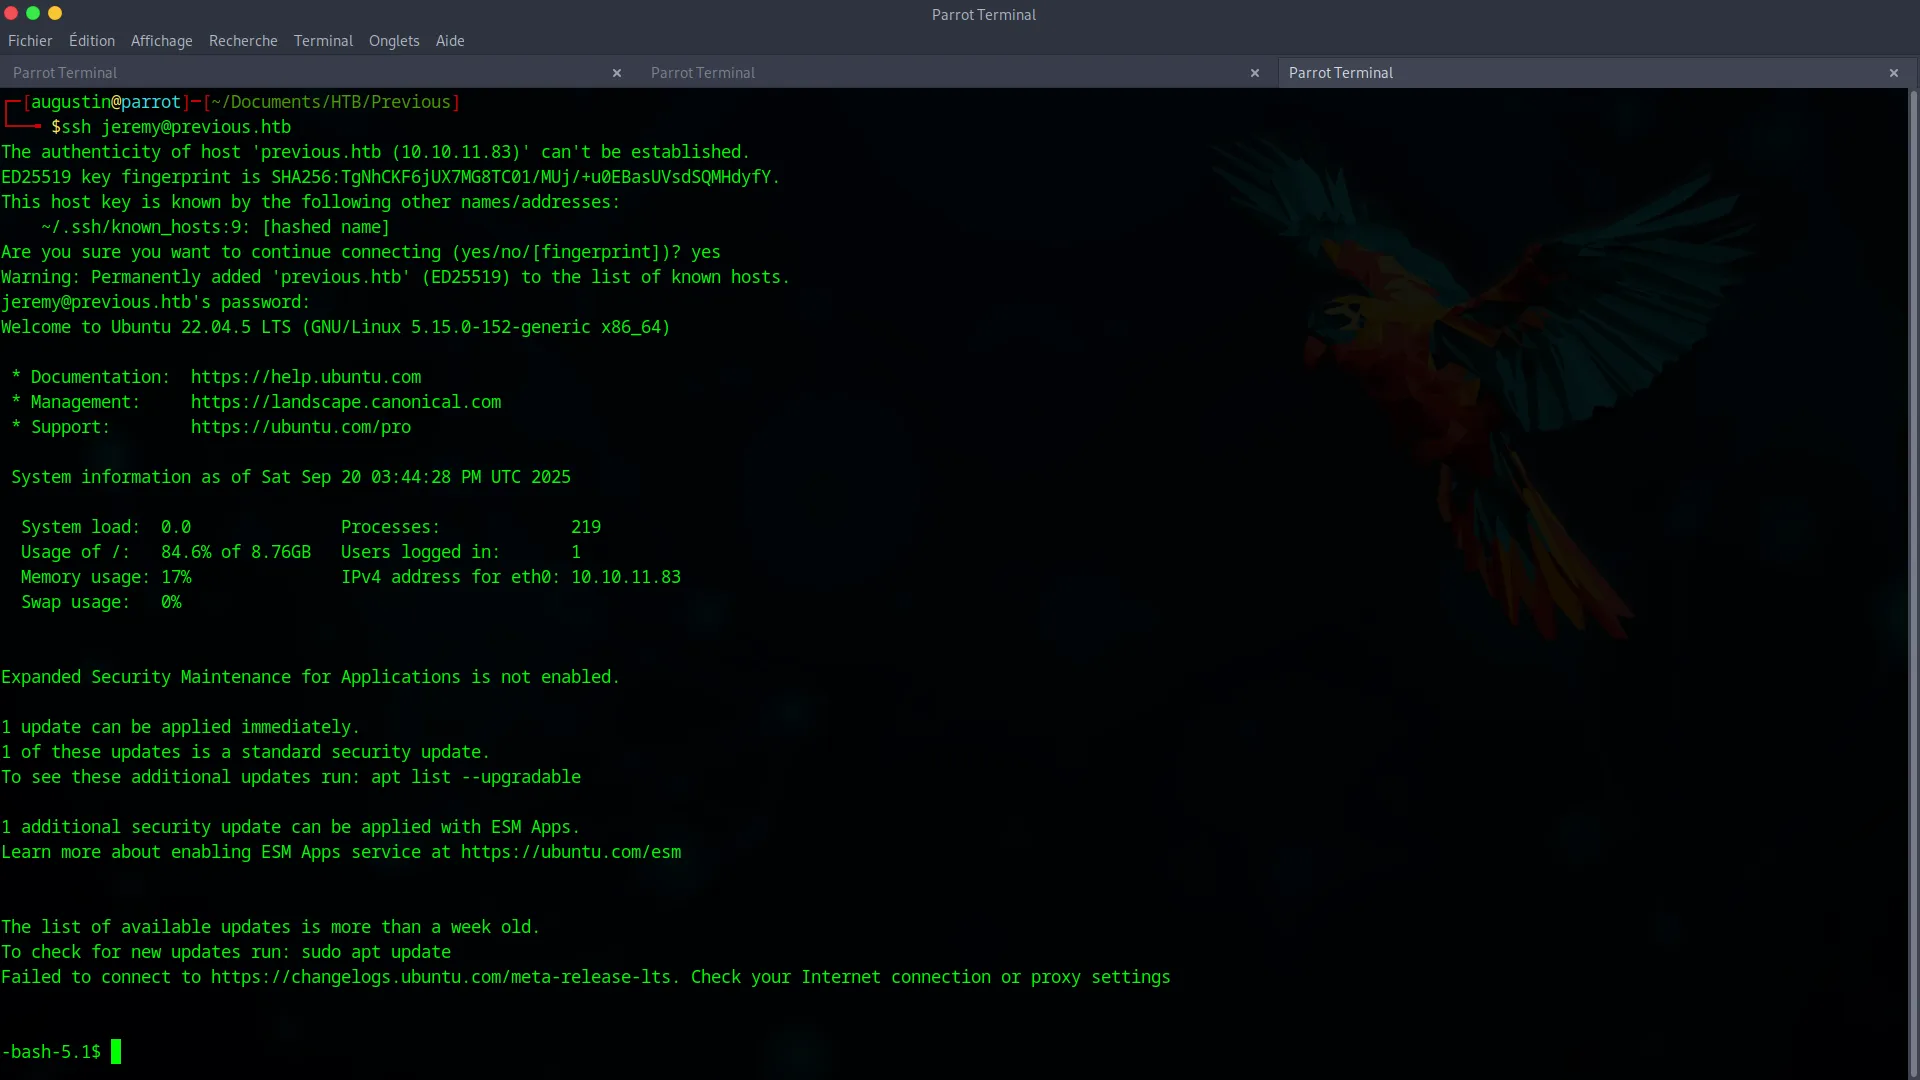The height and width of the screenshot is (1080, 1920).
Task: Click the help.ubuntu.com documentation URL
Action: (x=306, y=377)
